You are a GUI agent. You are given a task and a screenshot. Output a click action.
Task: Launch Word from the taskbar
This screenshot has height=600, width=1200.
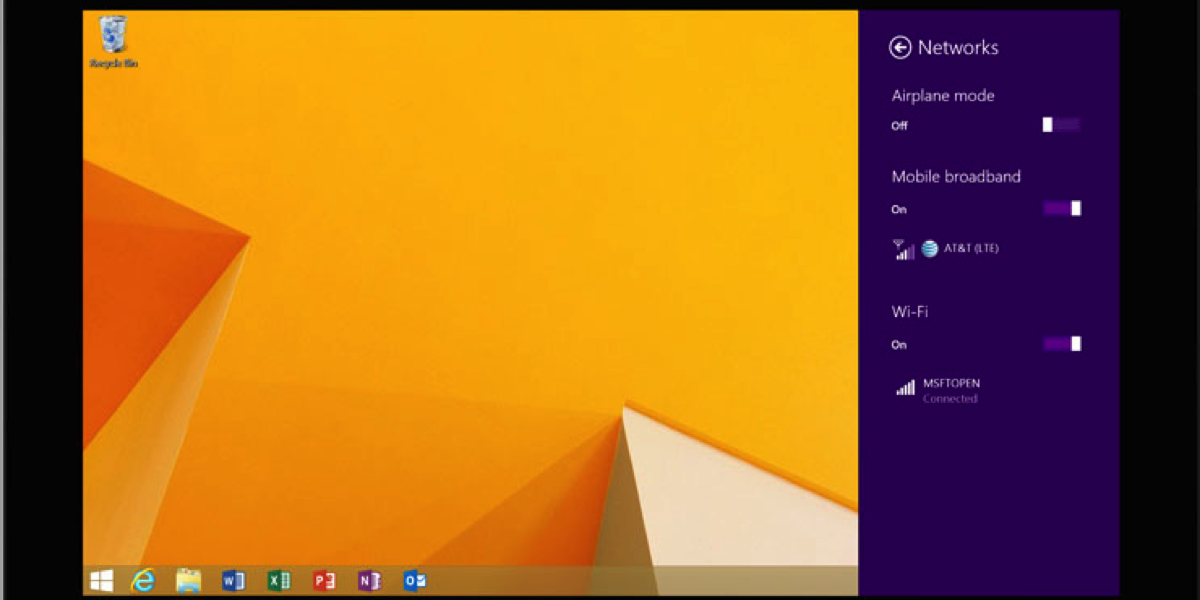tap(233, 581)
